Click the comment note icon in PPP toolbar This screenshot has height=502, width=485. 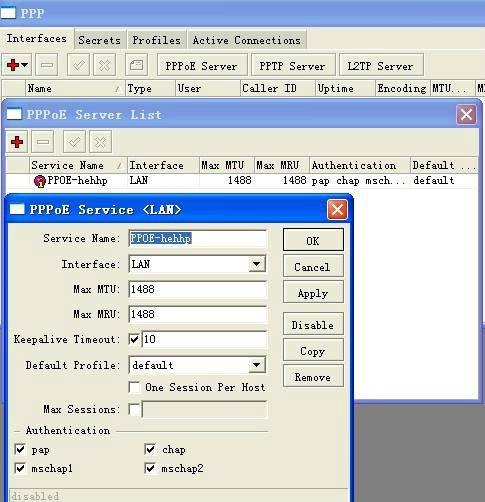136,65
